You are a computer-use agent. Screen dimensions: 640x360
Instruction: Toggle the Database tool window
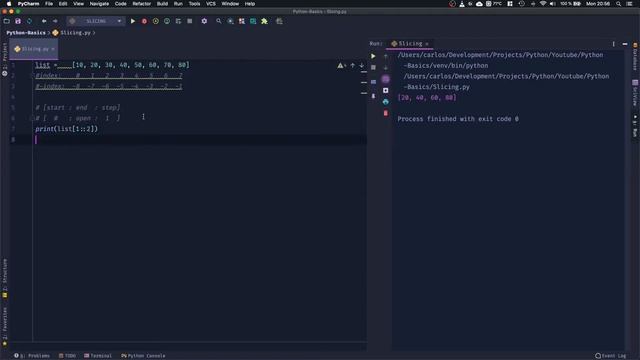(x=635, y=57)
